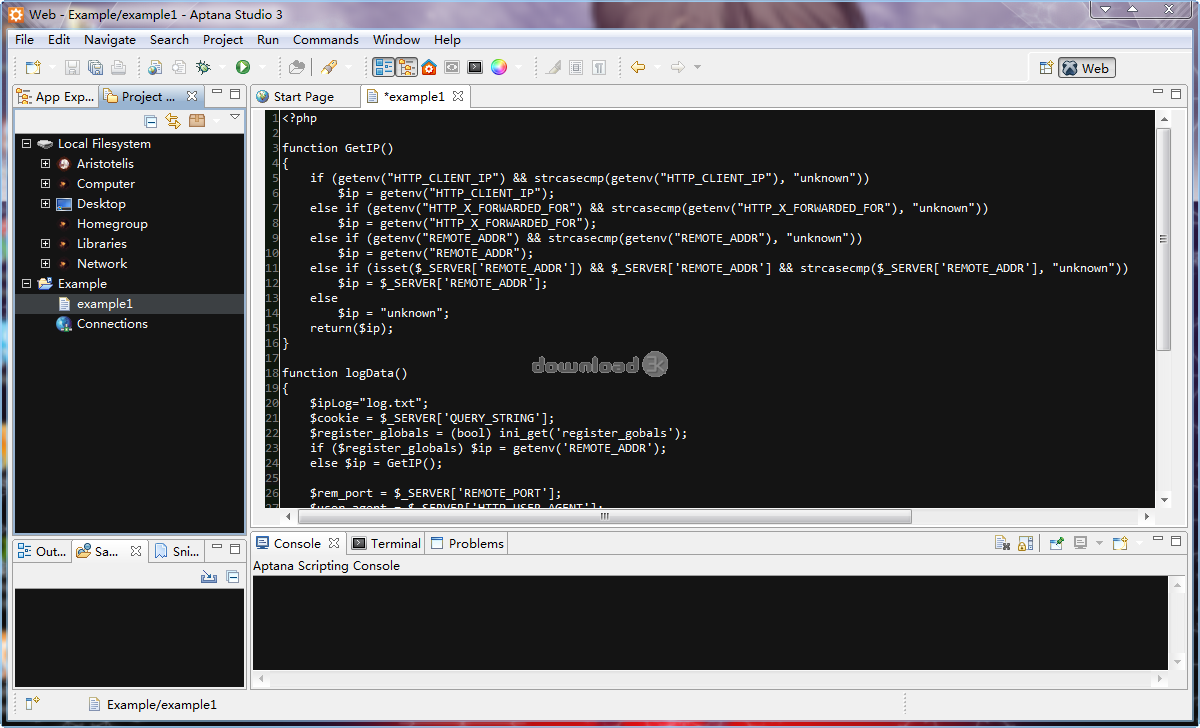1200x728 pixels.
Task: Expand the Aristotelis tree node
Action: 45,164
